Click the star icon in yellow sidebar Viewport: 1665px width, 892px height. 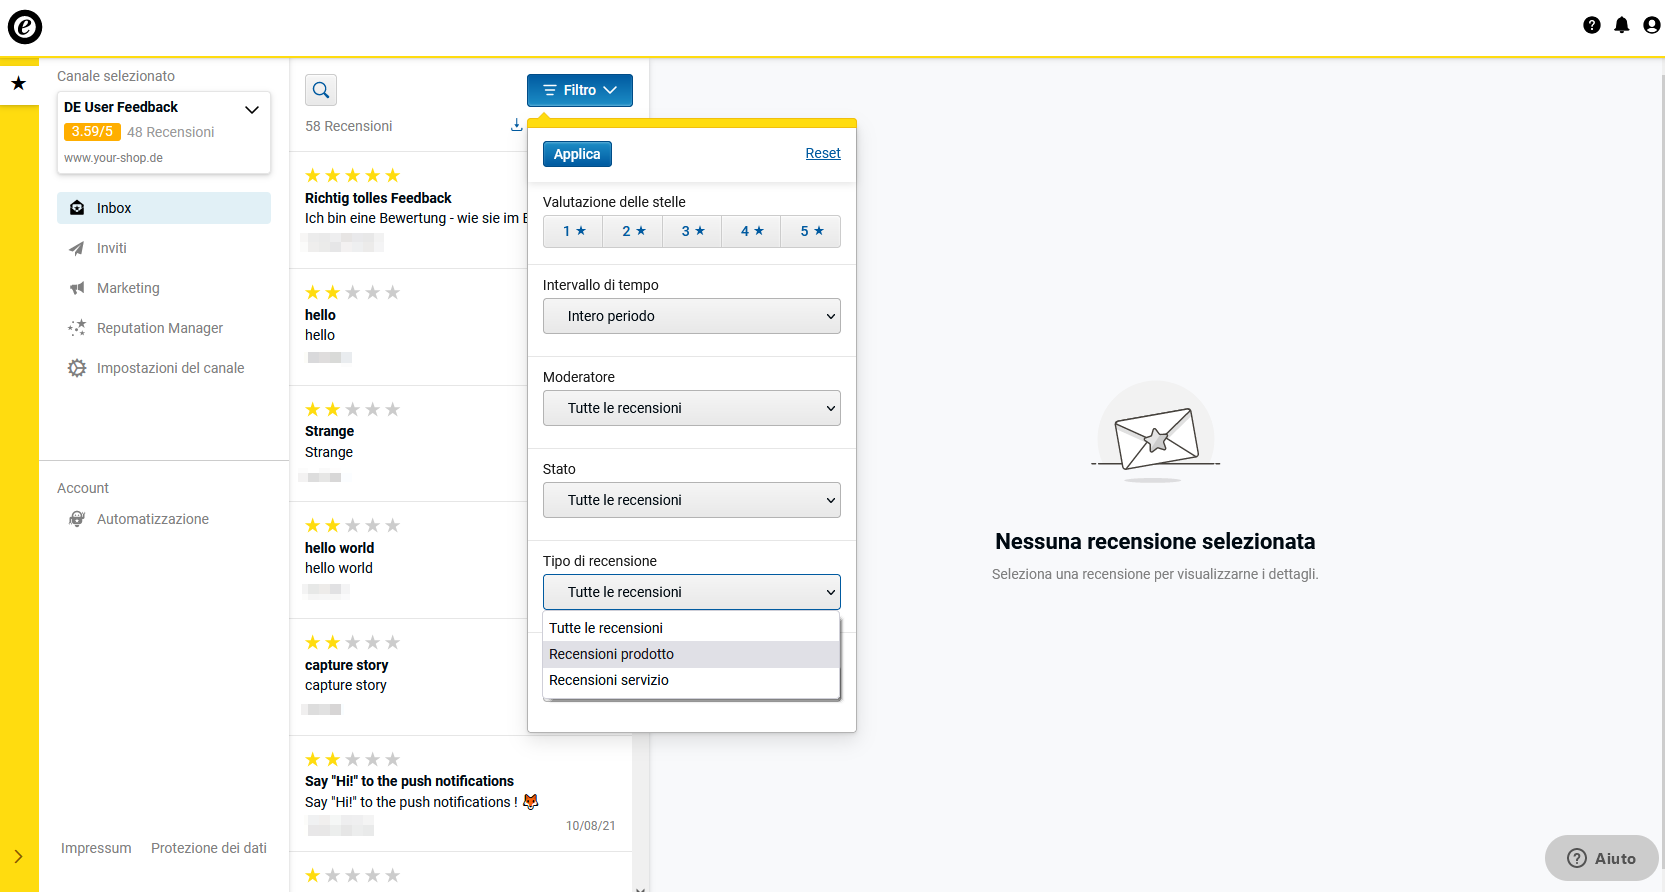pos(18,83)
